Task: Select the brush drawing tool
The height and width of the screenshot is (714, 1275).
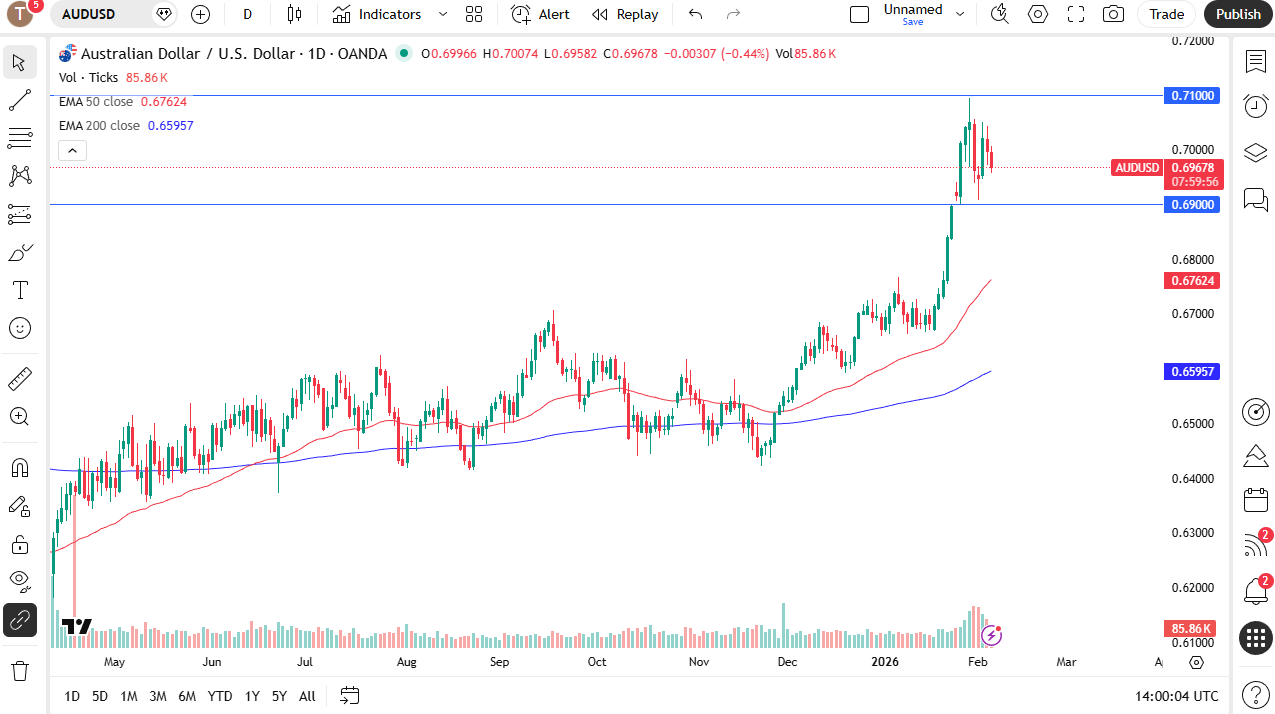Action: (19, 252)
